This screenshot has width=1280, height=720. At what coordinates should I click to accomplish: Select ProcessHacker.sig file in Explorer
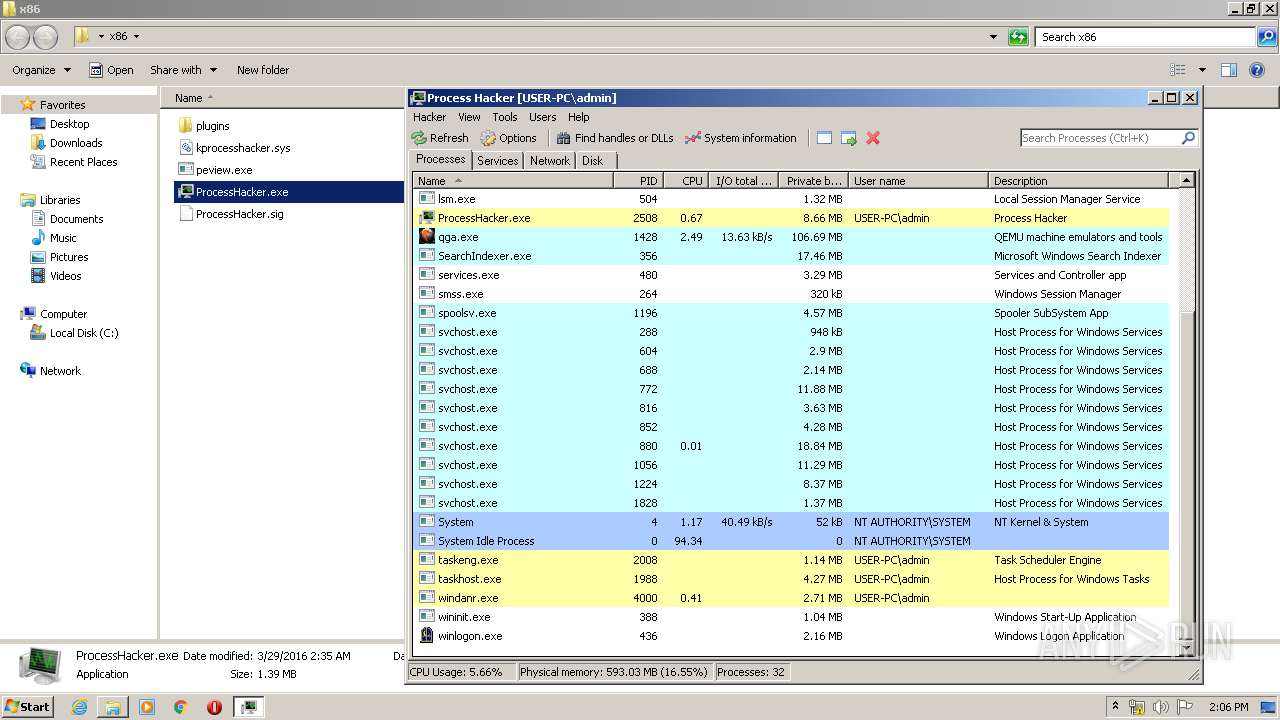point(239,214)
